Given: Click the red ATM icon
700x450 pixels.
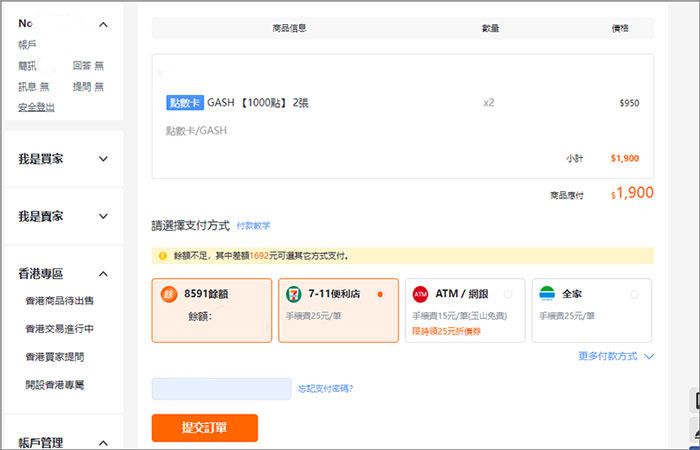Looking at the screenshot, I should (420, 294).
